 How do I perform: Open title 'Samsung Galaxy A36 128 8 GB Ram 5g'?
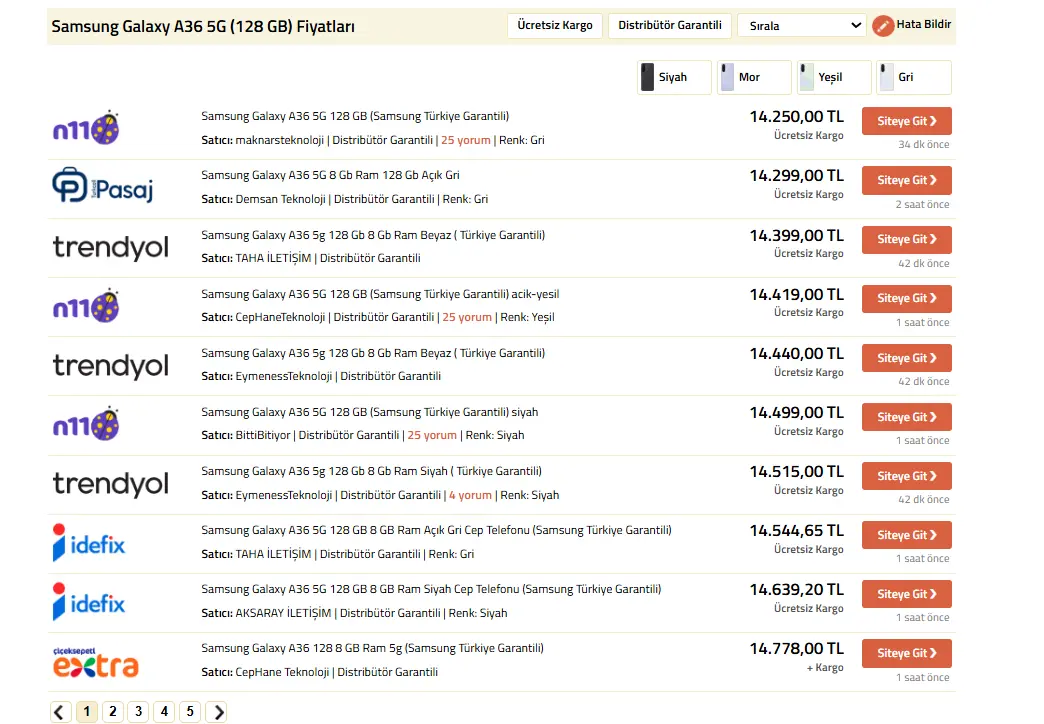pyautogui.click(x=372, y=648)
